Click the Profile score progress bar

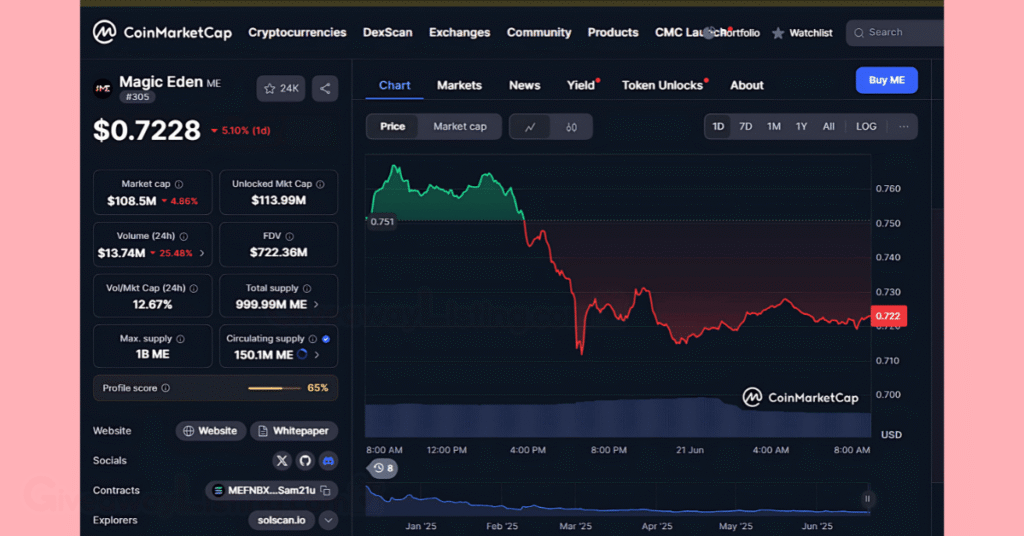point(274,388)
